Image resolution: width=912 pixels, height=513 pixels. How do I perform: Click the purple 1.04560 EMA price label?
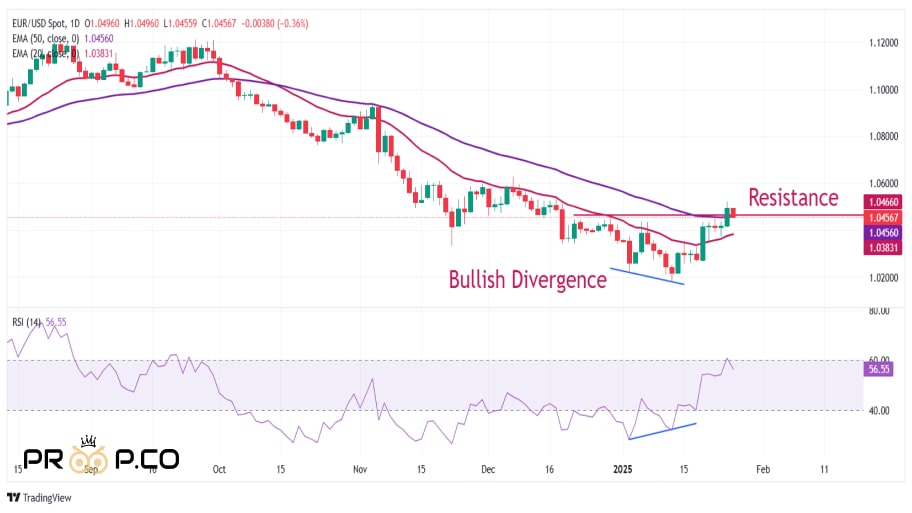coord(883,233)
